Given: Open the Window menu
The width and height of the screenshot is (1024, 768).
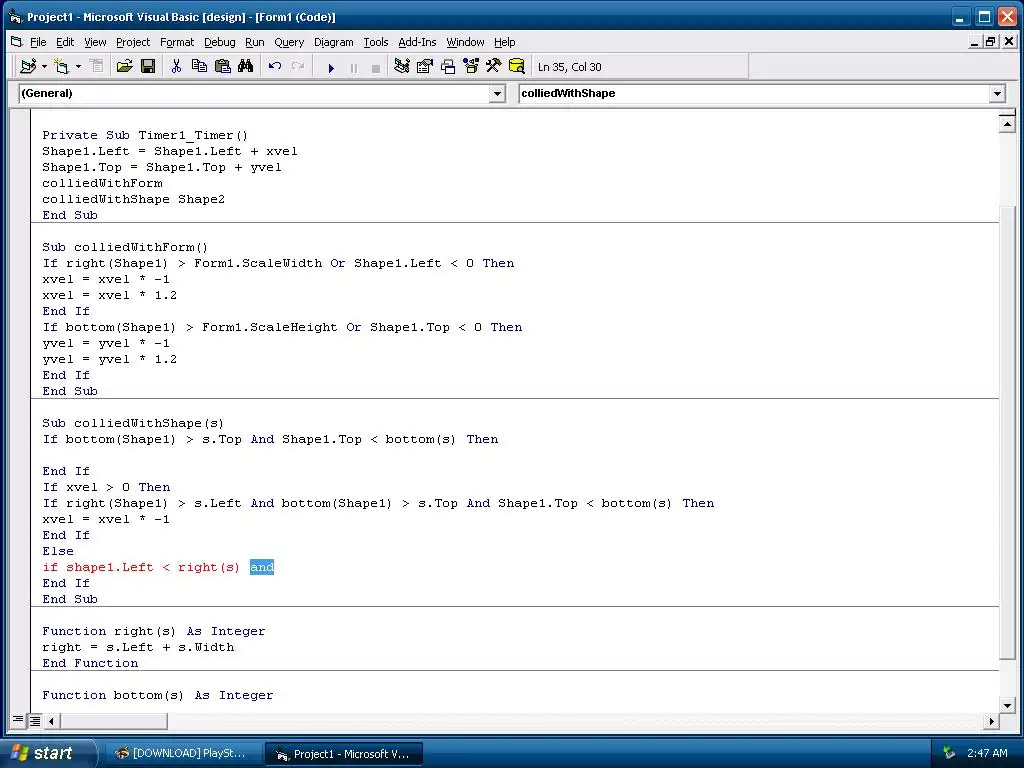Looking at the screenshot, I should click(465, 42).
